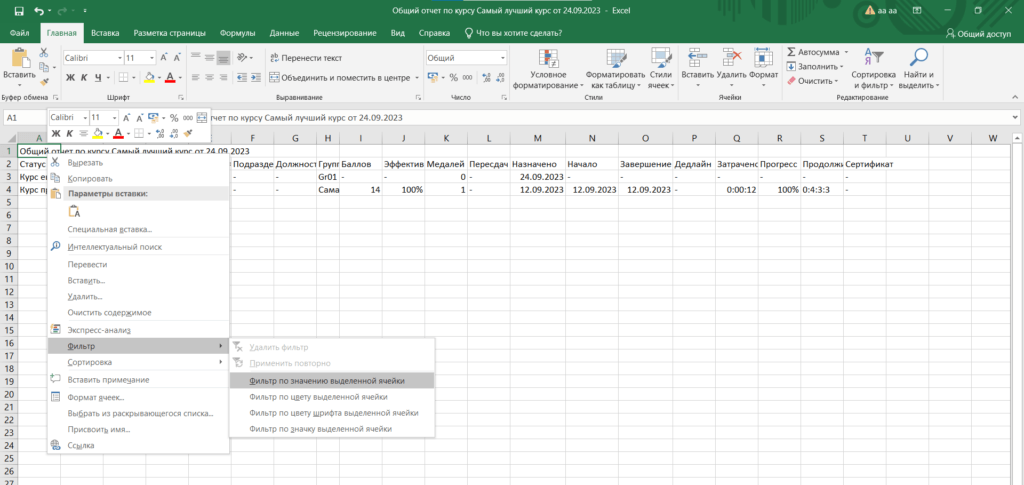Toggle bold in the ribbon Font group

pyautogui.click(x=71, y=78)
